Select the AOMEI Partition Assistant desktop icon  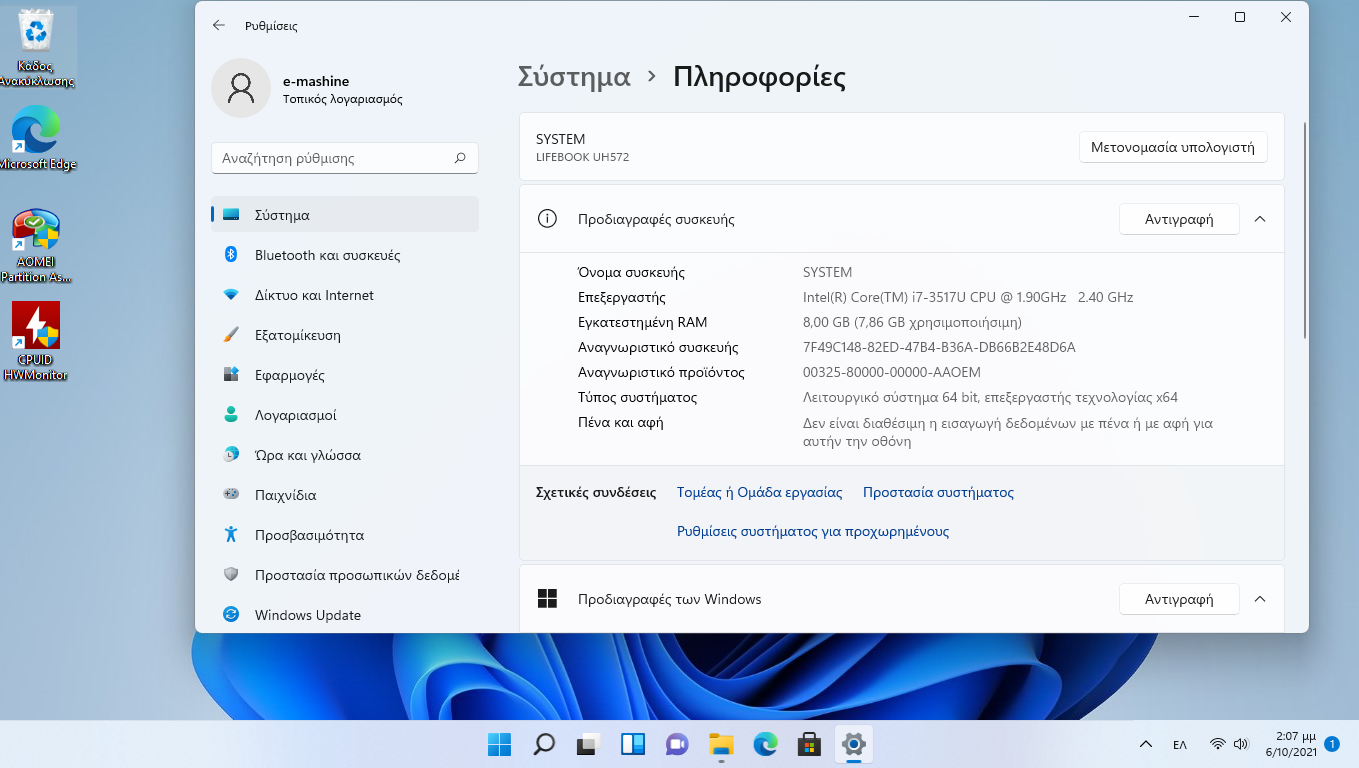[37, 246]
